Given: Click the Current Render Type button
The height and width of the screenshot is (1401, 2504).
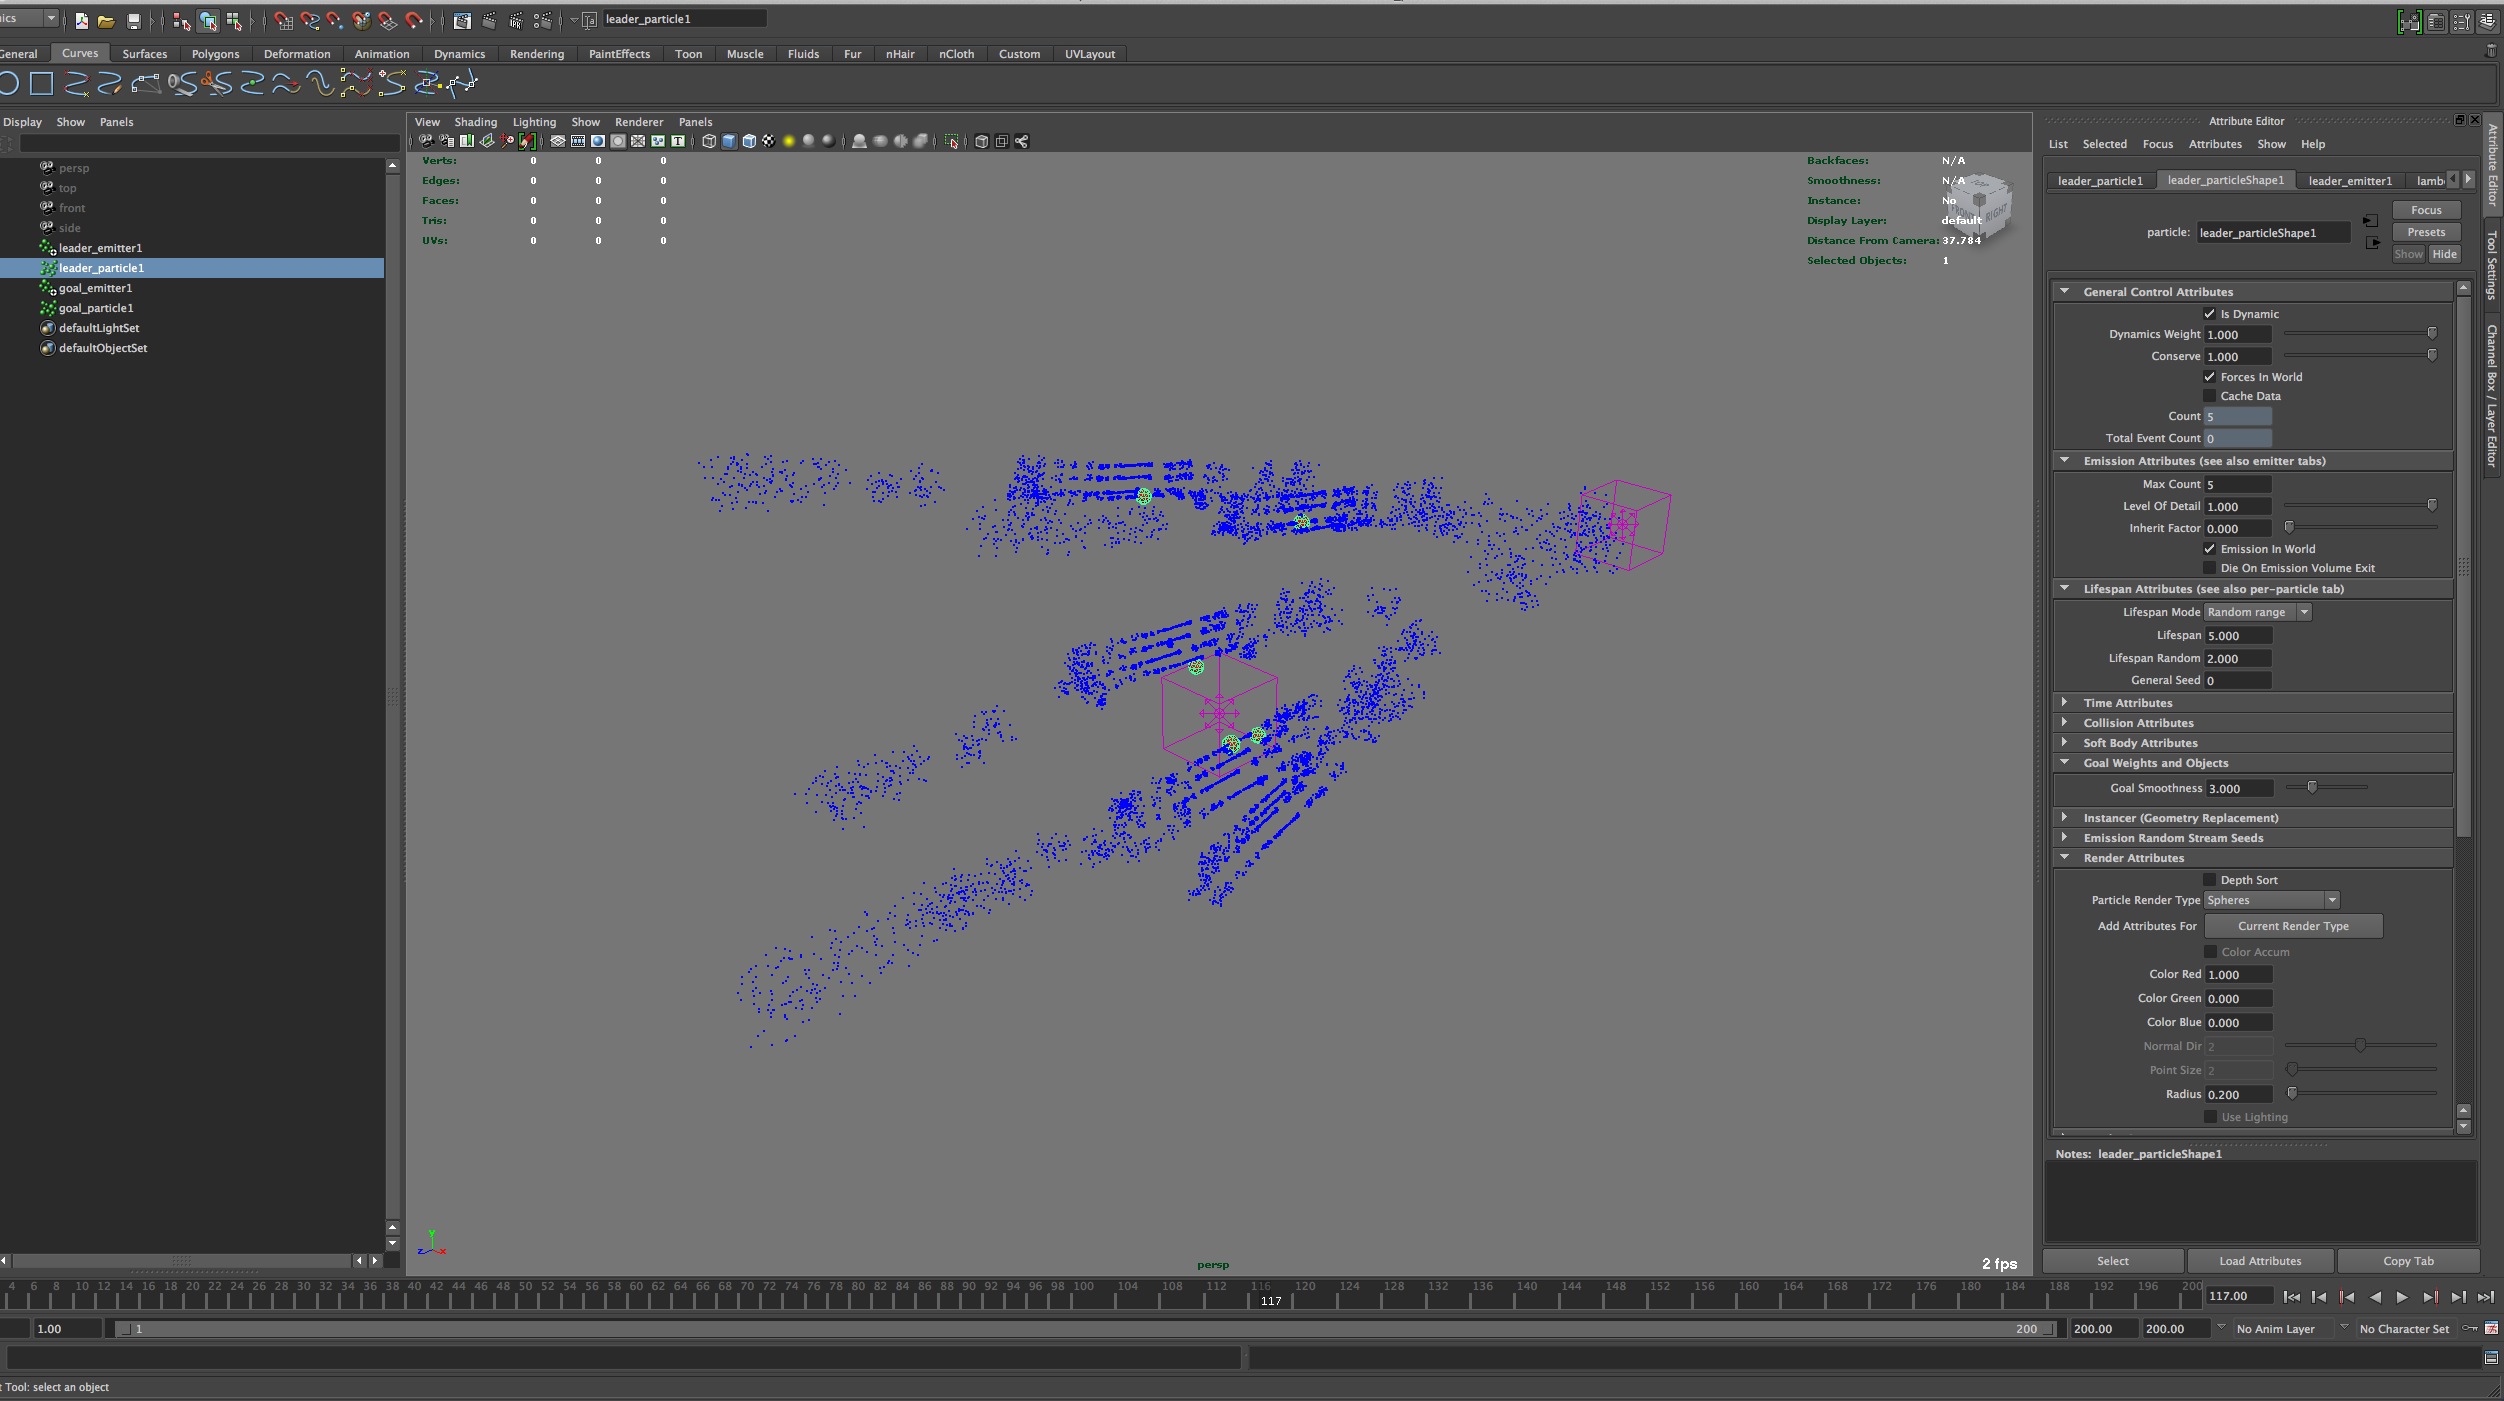Looking at the screenshot, I should (2292, 926).
